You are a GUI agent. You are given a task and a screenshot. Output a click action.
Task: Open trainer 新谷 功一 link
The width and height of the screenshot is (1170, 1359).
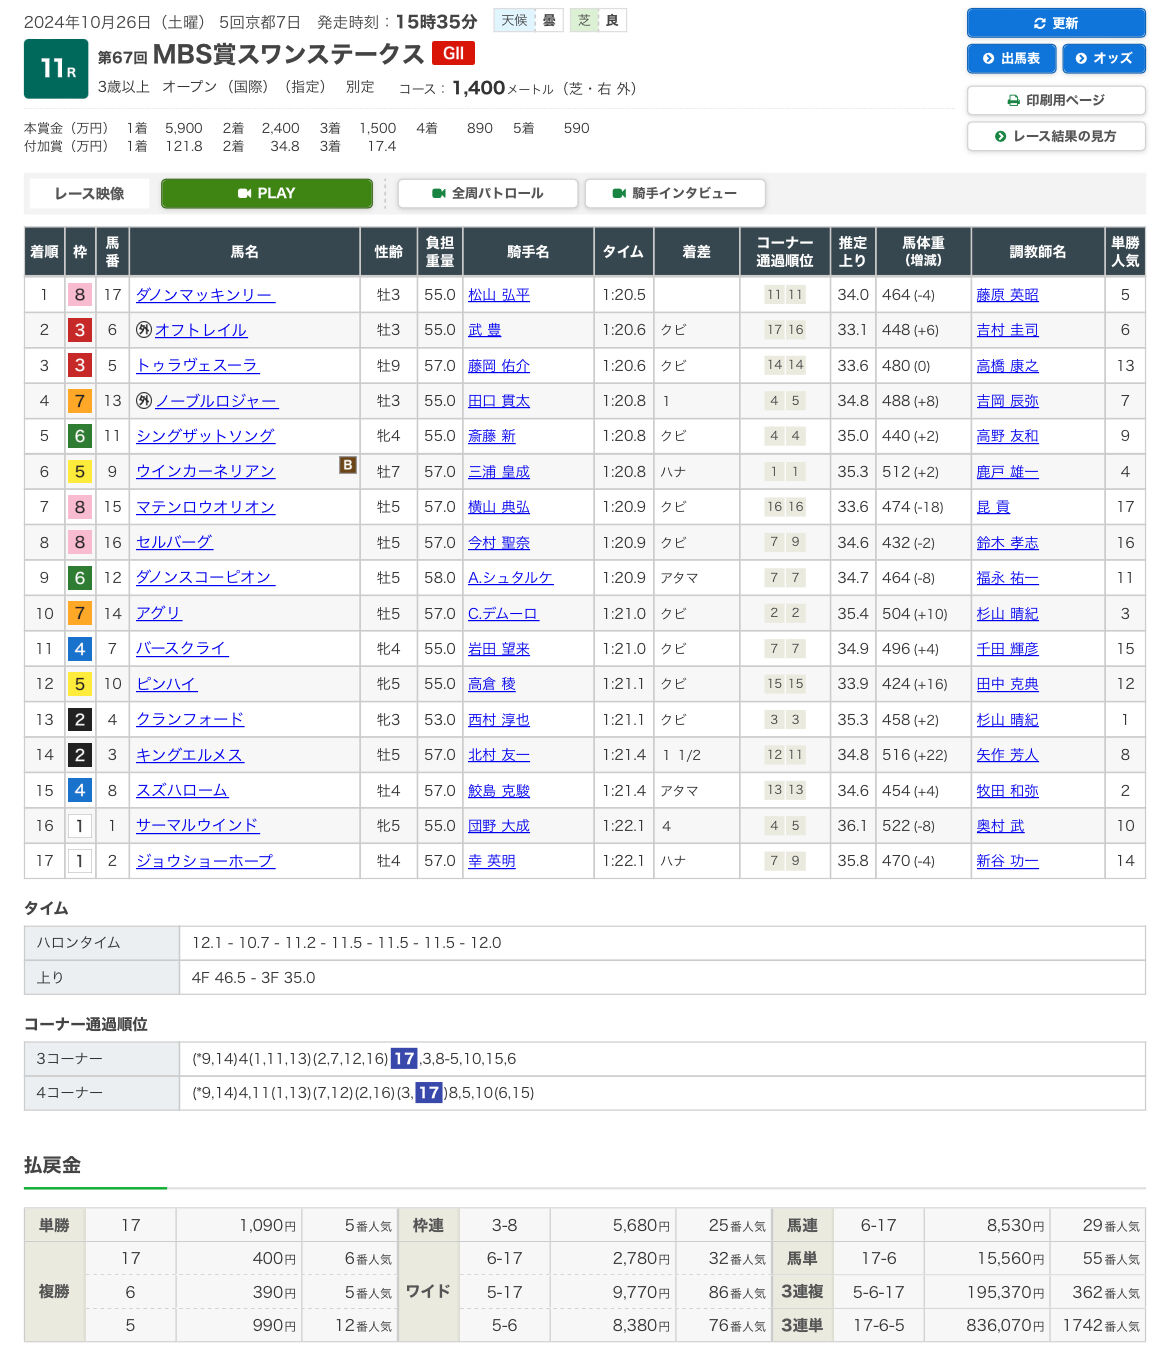[1008, 861]
